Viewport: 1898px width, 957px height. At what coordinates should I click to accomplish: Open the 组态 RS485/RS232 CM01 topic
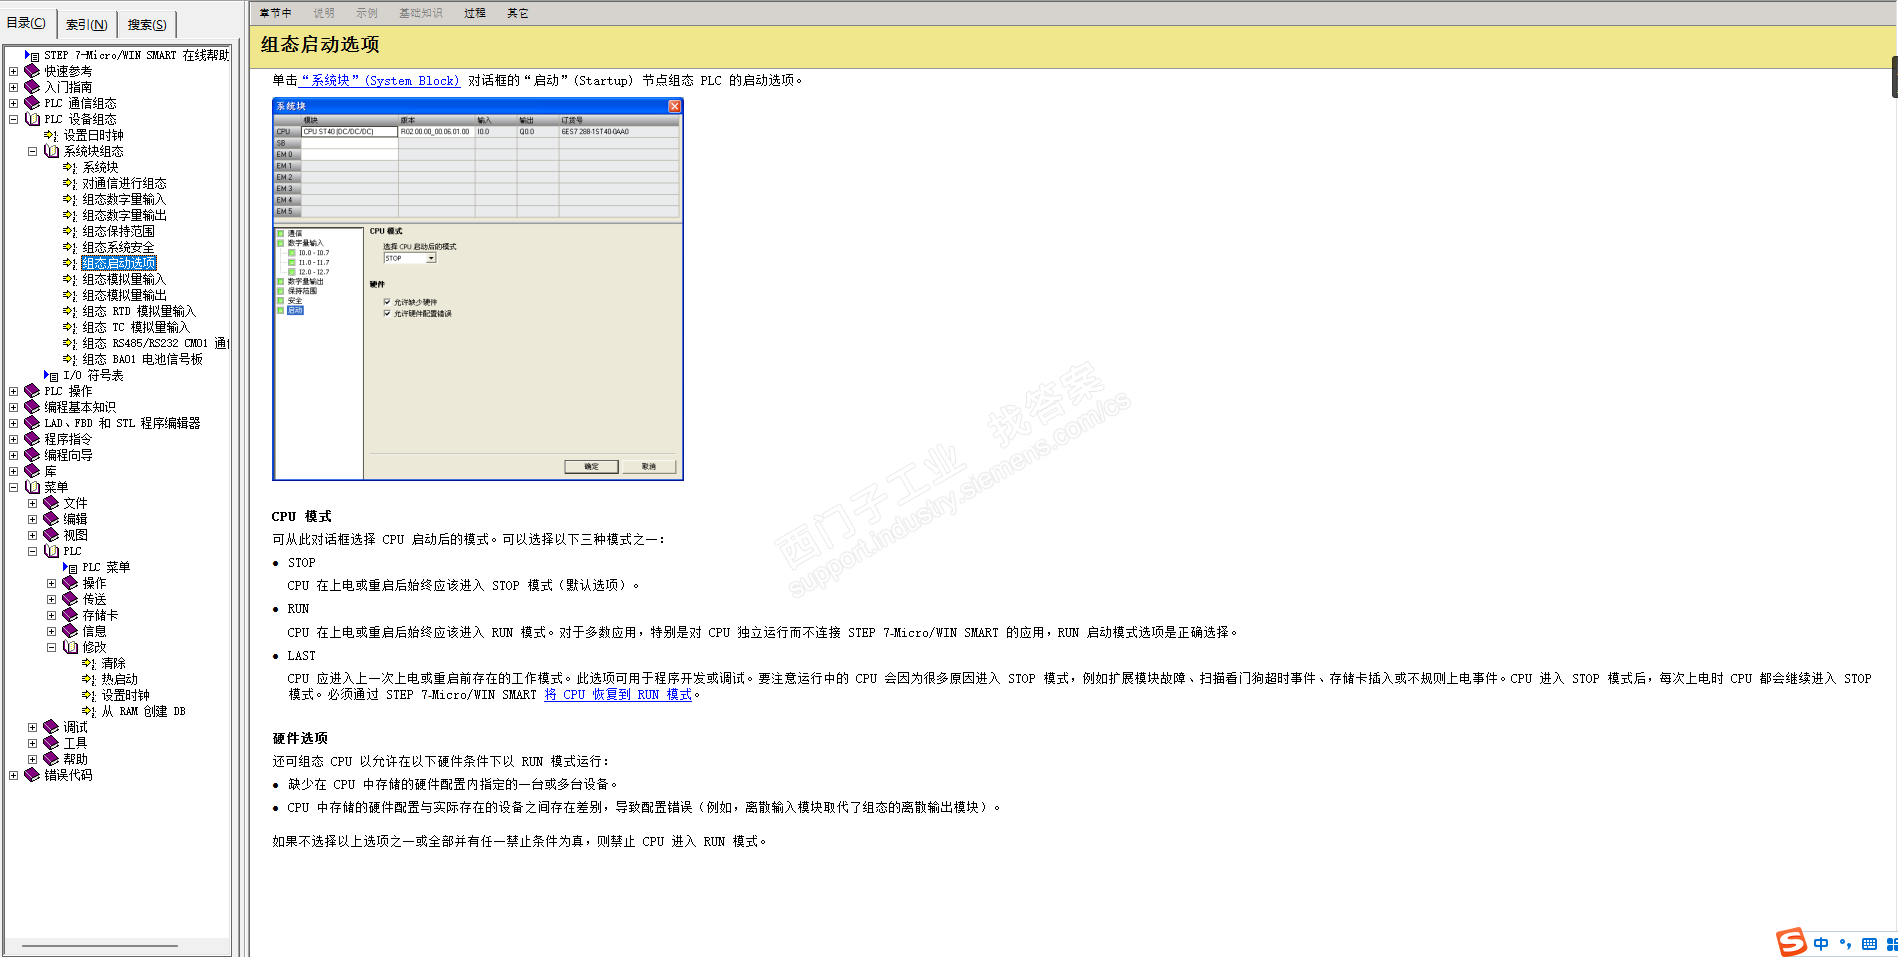coord(155,343)
